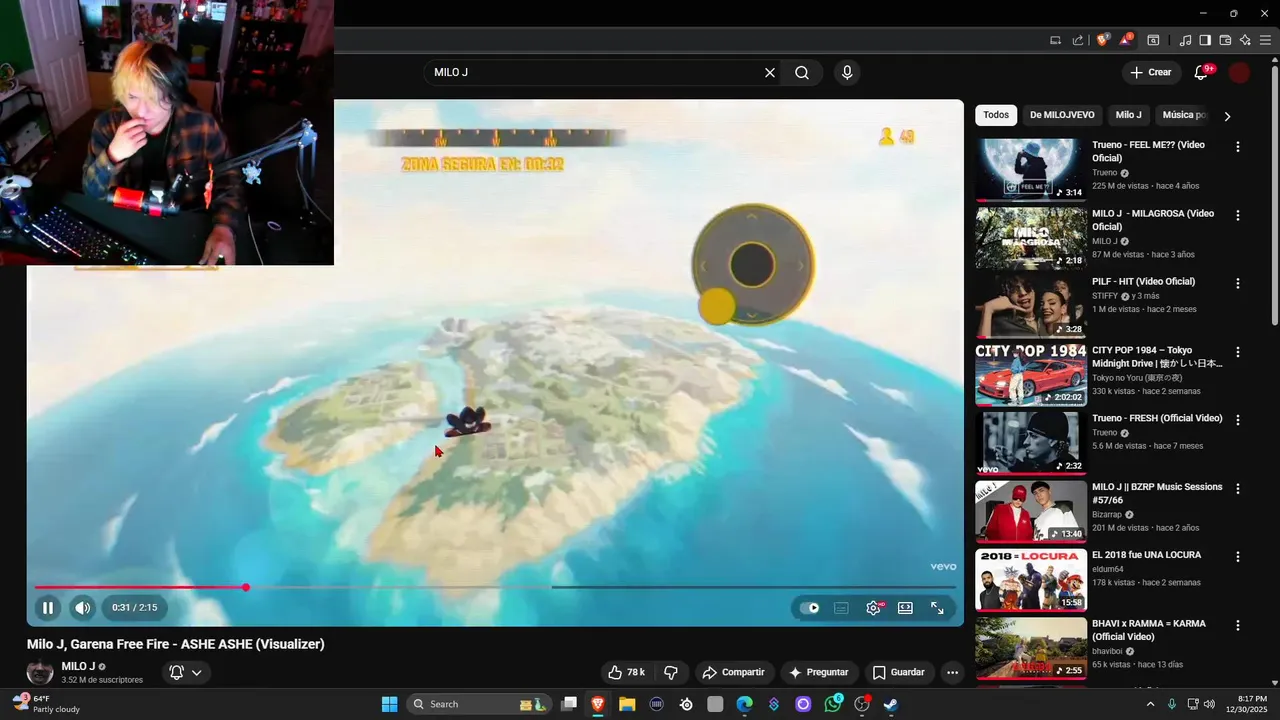The height and width of the screenshot is (720, 1280).
Task: Open the browser hamburger menu
Action: pos(1265,40)
